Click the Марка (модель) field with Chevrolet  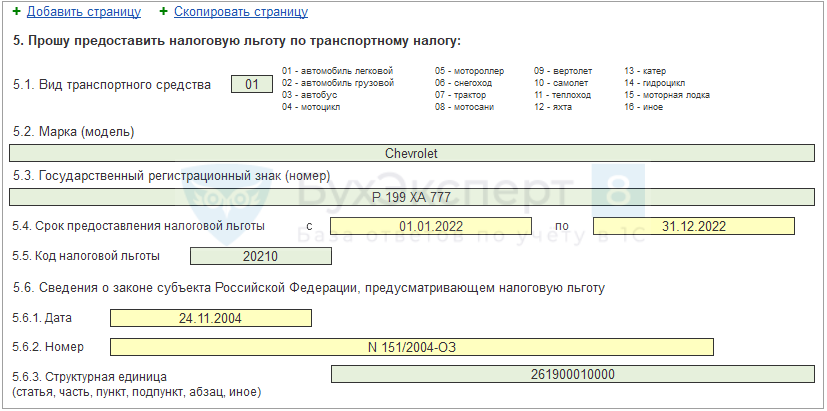pos(411,153)
